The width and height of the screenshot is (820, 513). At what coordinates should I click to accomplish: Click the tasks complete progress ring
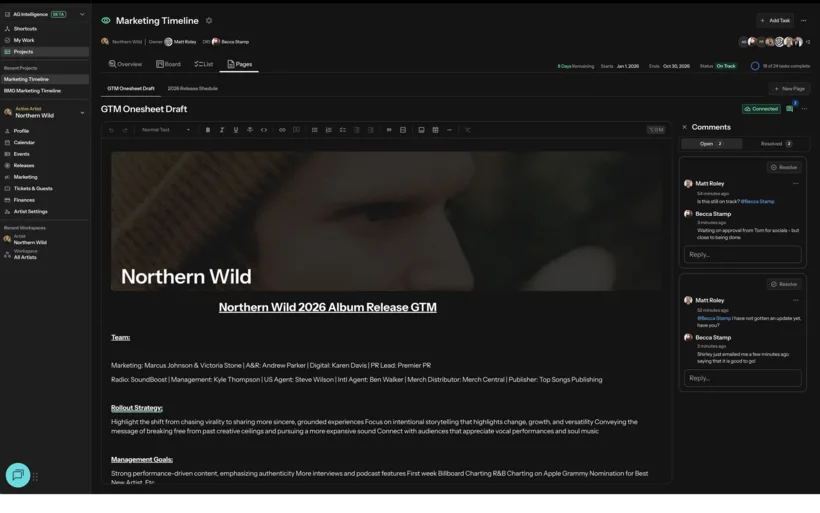(x=755, y=66)
